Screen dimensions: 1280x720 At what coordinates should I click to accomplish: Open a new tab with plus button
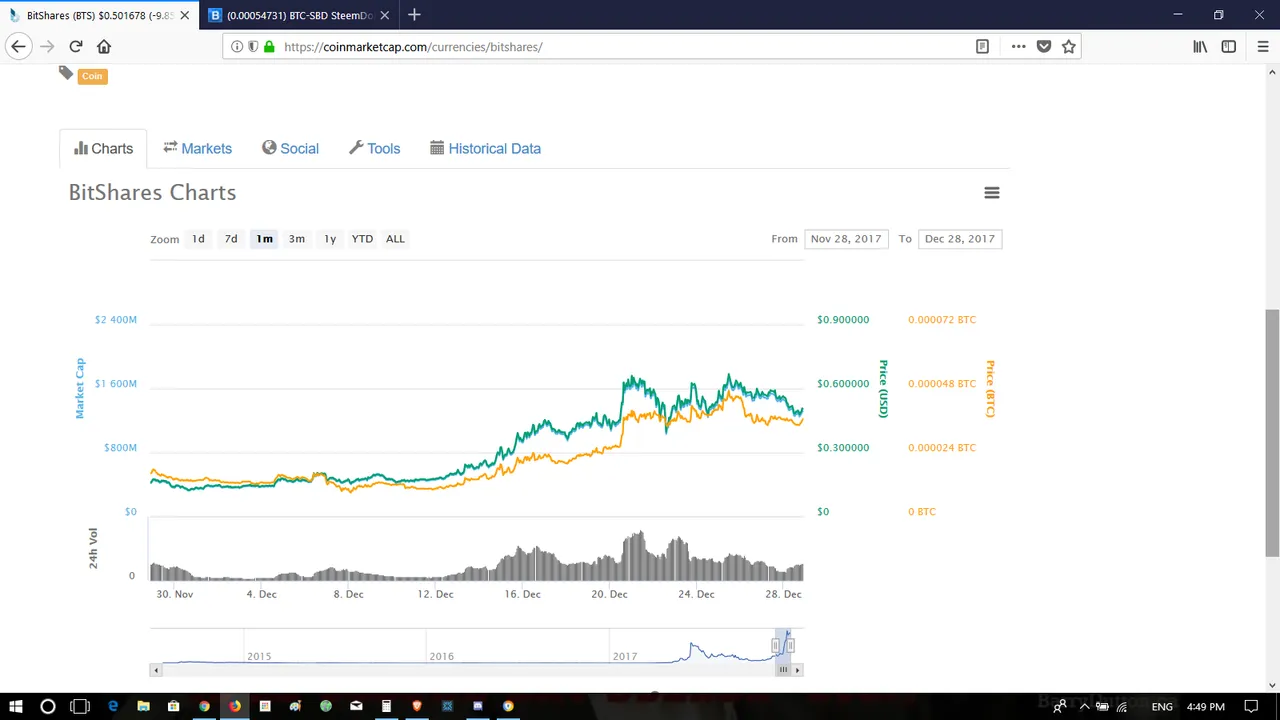click(414, 15)
